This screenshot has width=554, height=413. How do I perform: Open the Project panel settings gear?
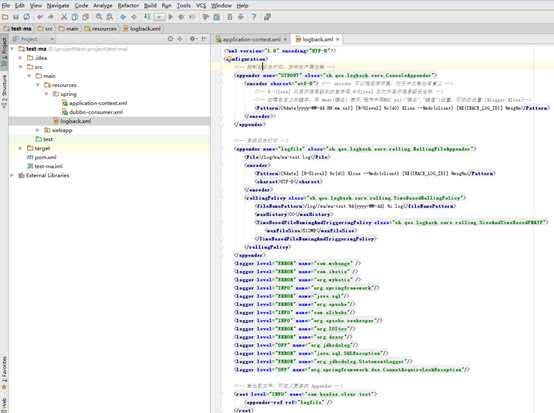coord(193,39)
